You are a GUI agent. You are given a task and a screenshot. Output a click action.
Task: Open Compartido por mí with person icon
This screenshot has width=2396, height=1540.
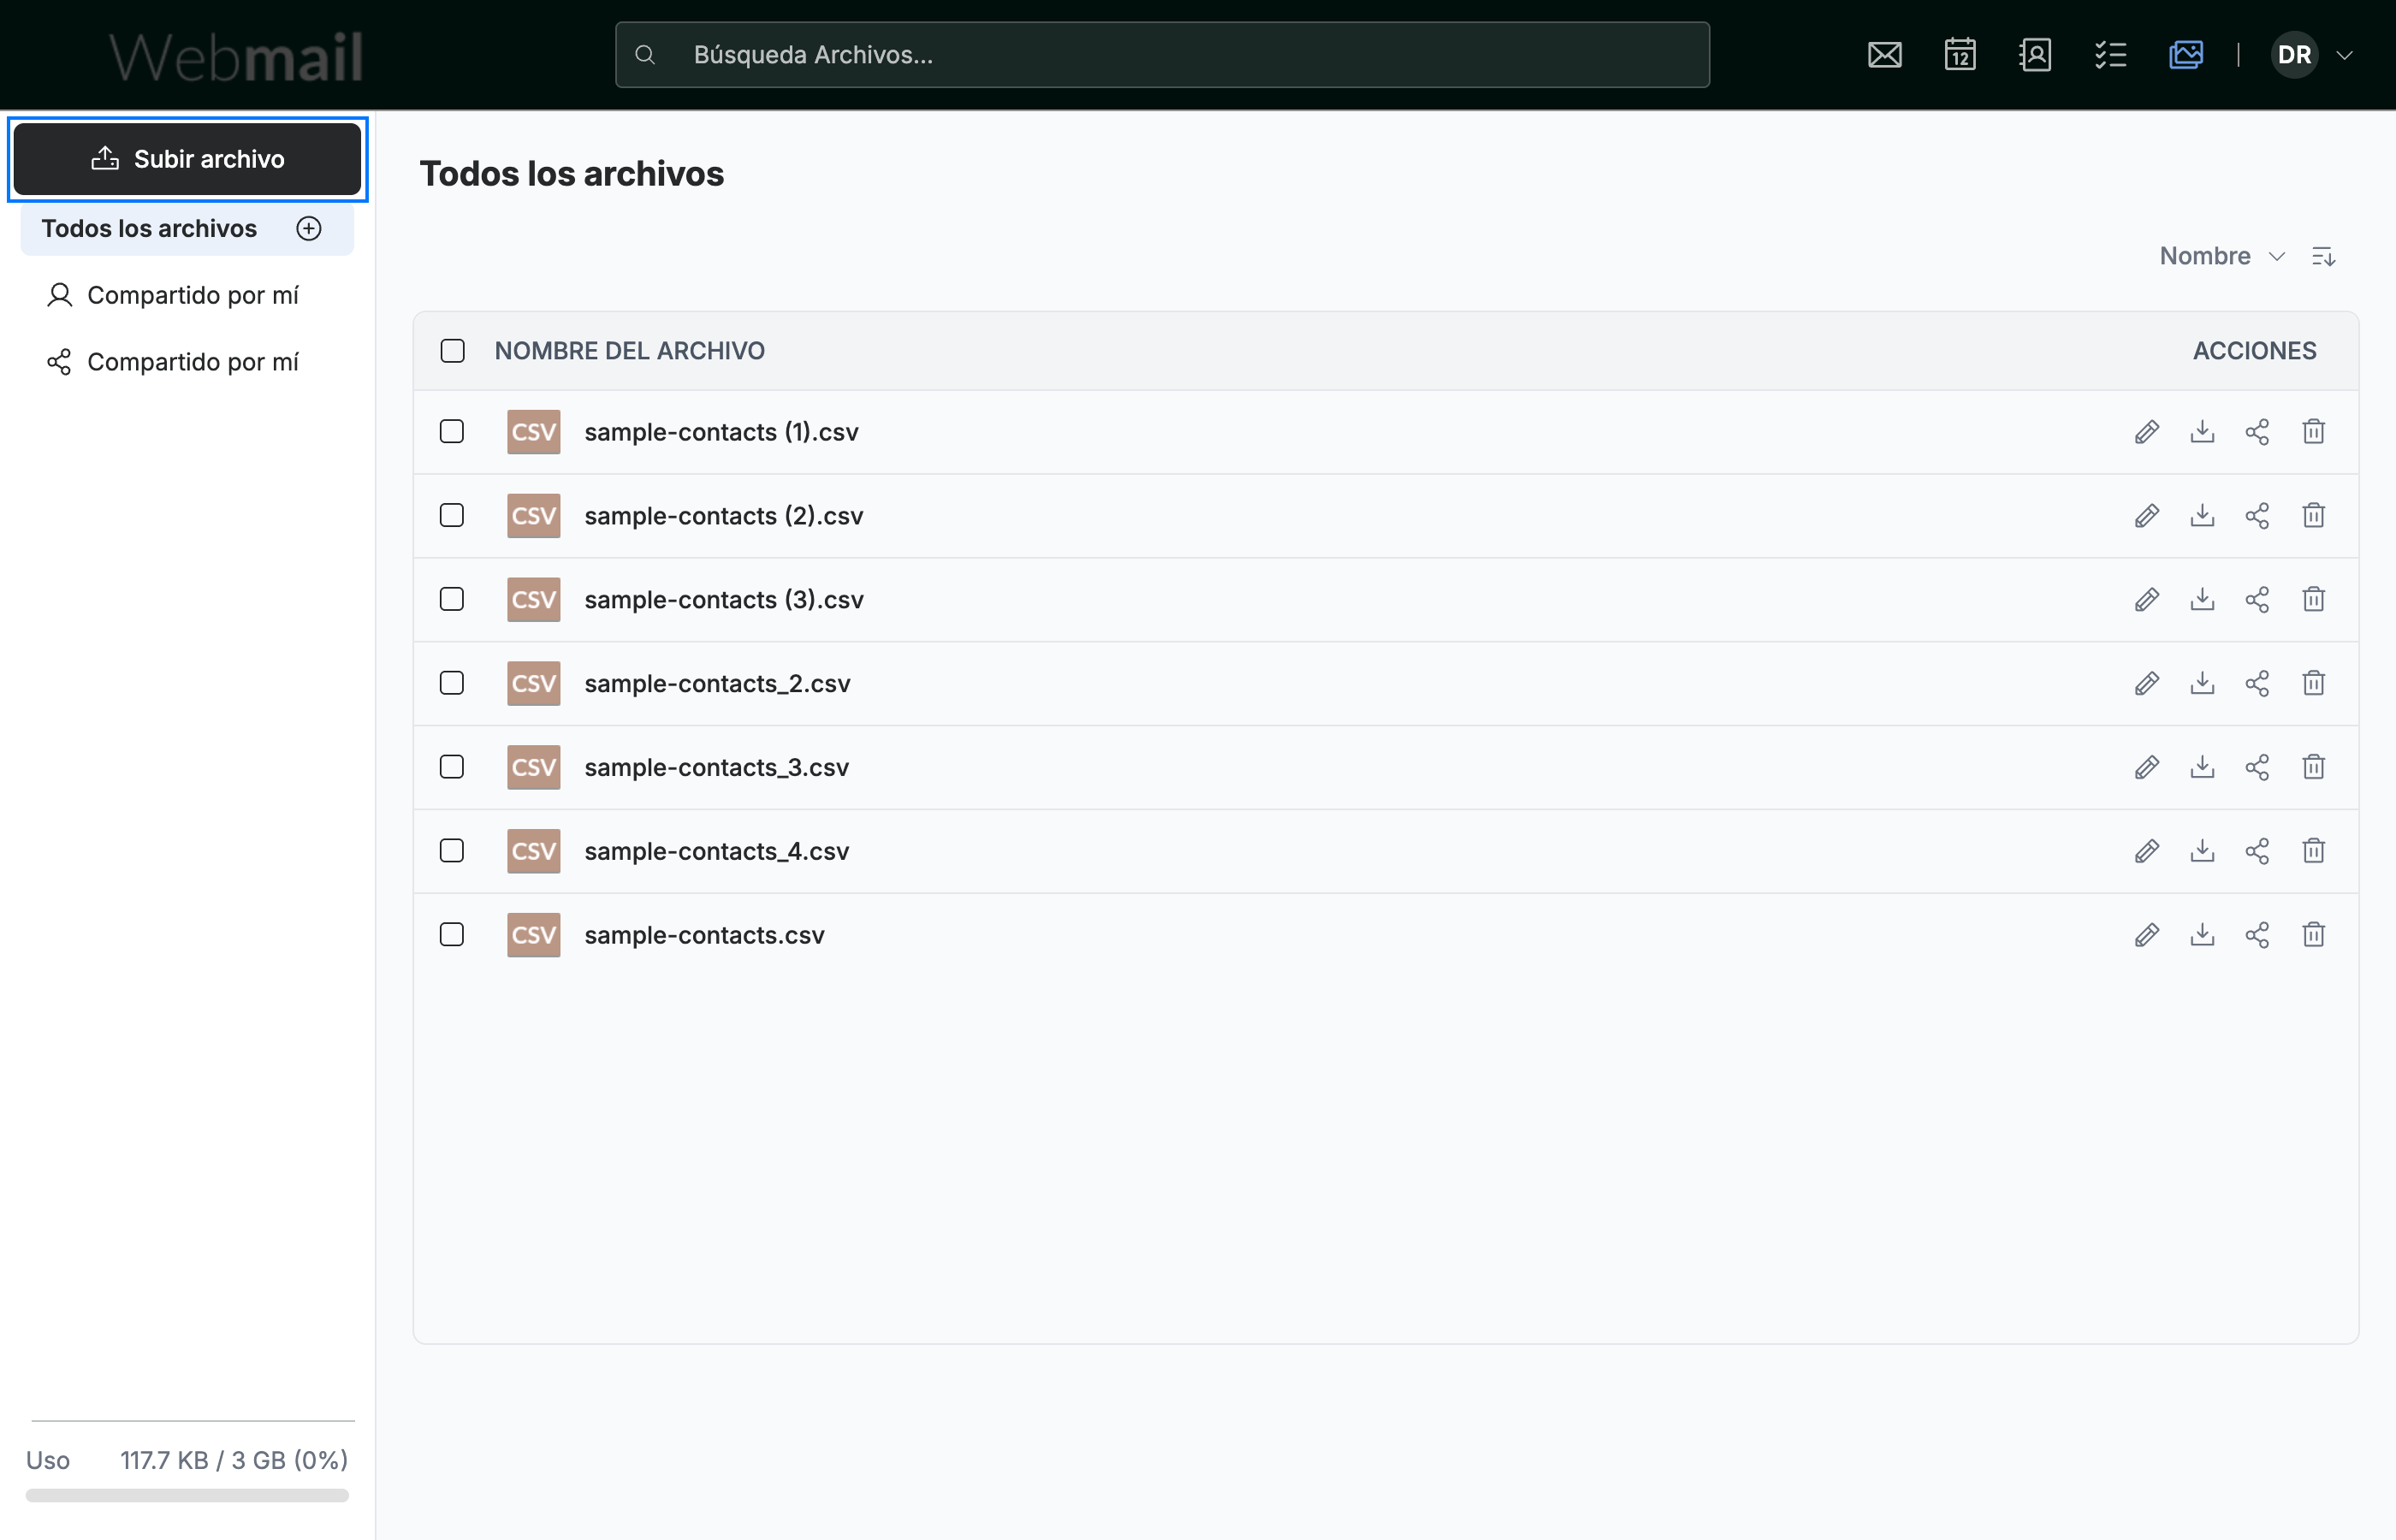[x=173, y=295]
